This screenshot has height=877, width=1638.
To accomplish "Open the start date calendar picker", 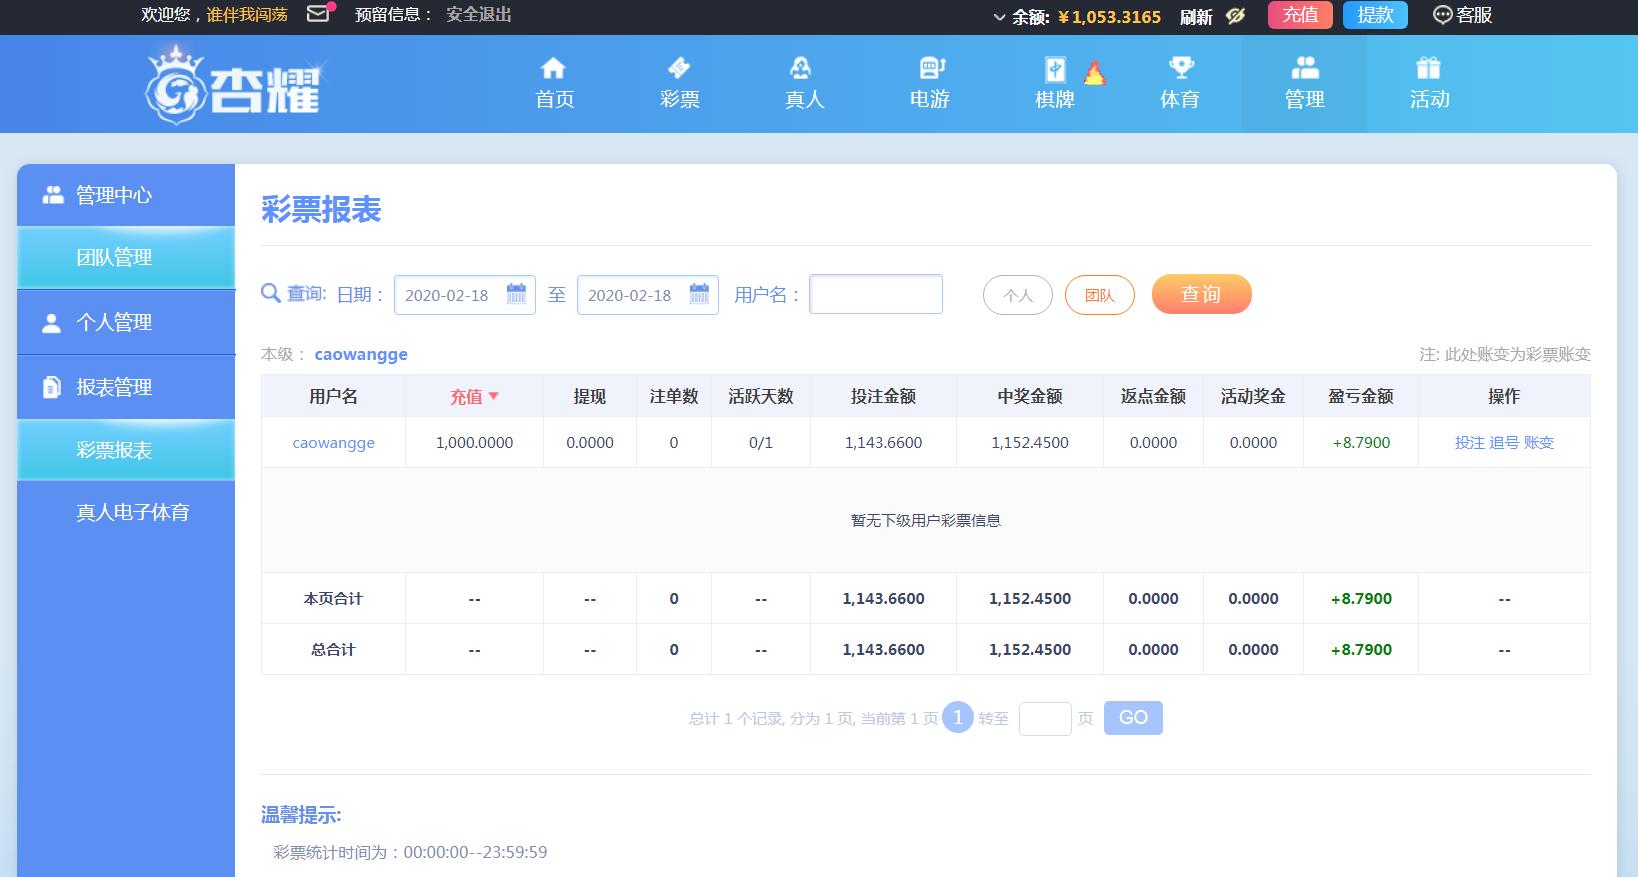I will [x=516, y=294].
